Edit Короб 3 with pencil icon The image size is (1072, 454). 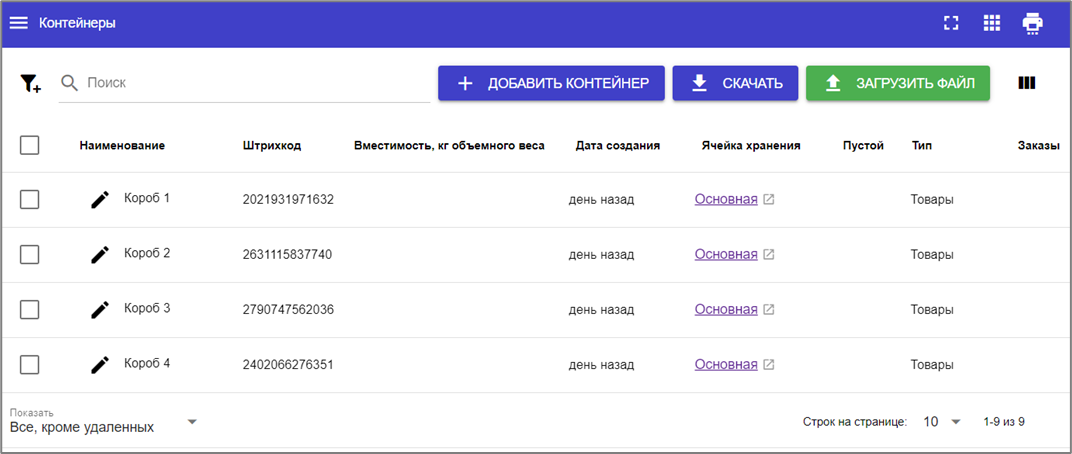[99, 310]
